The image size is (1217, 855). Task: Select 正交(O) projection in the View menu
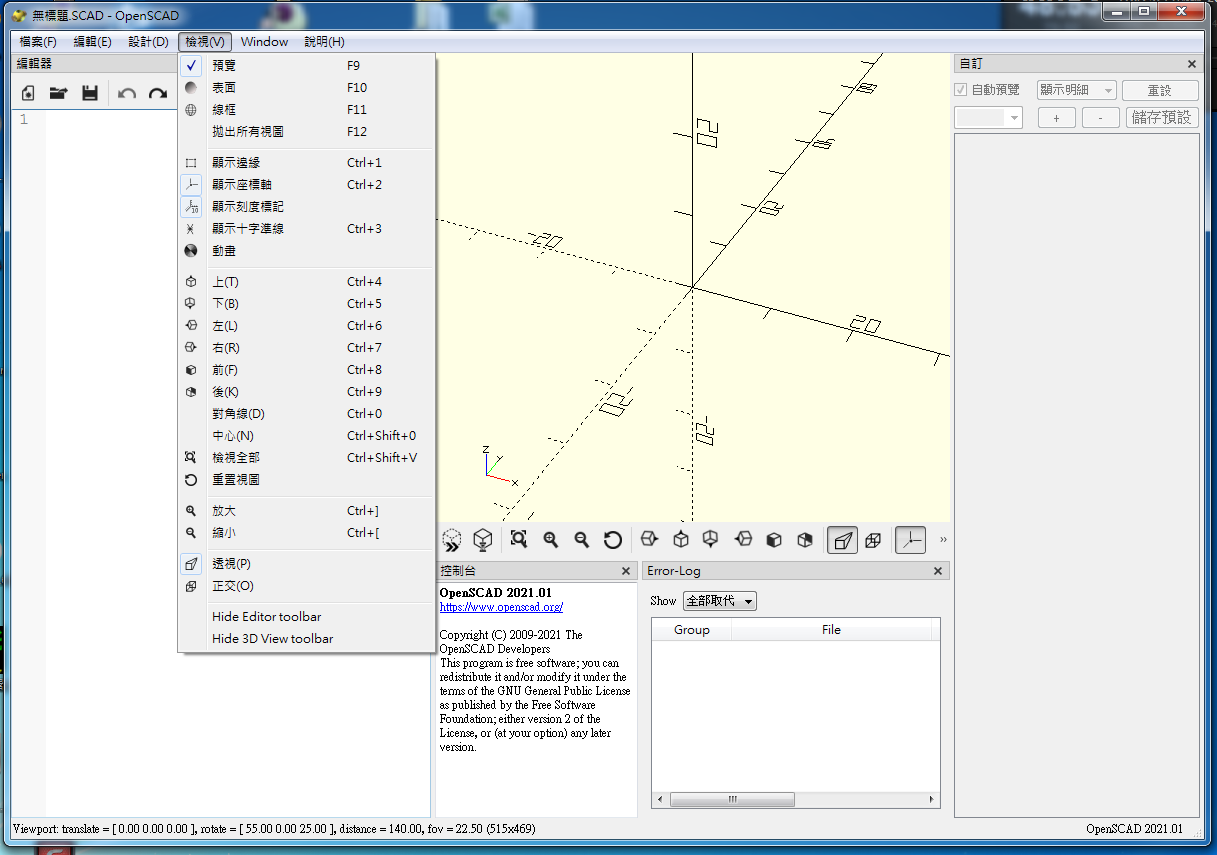[x=306, y=585]
